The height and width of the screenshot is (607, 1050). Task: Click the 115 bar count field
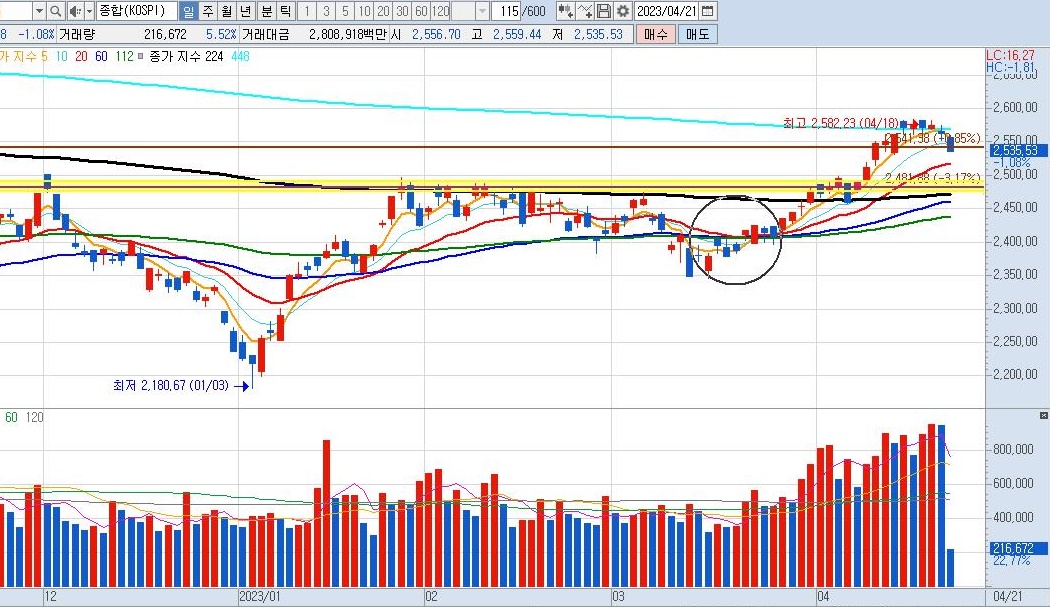pyautogui.click(x=508, y=11)
